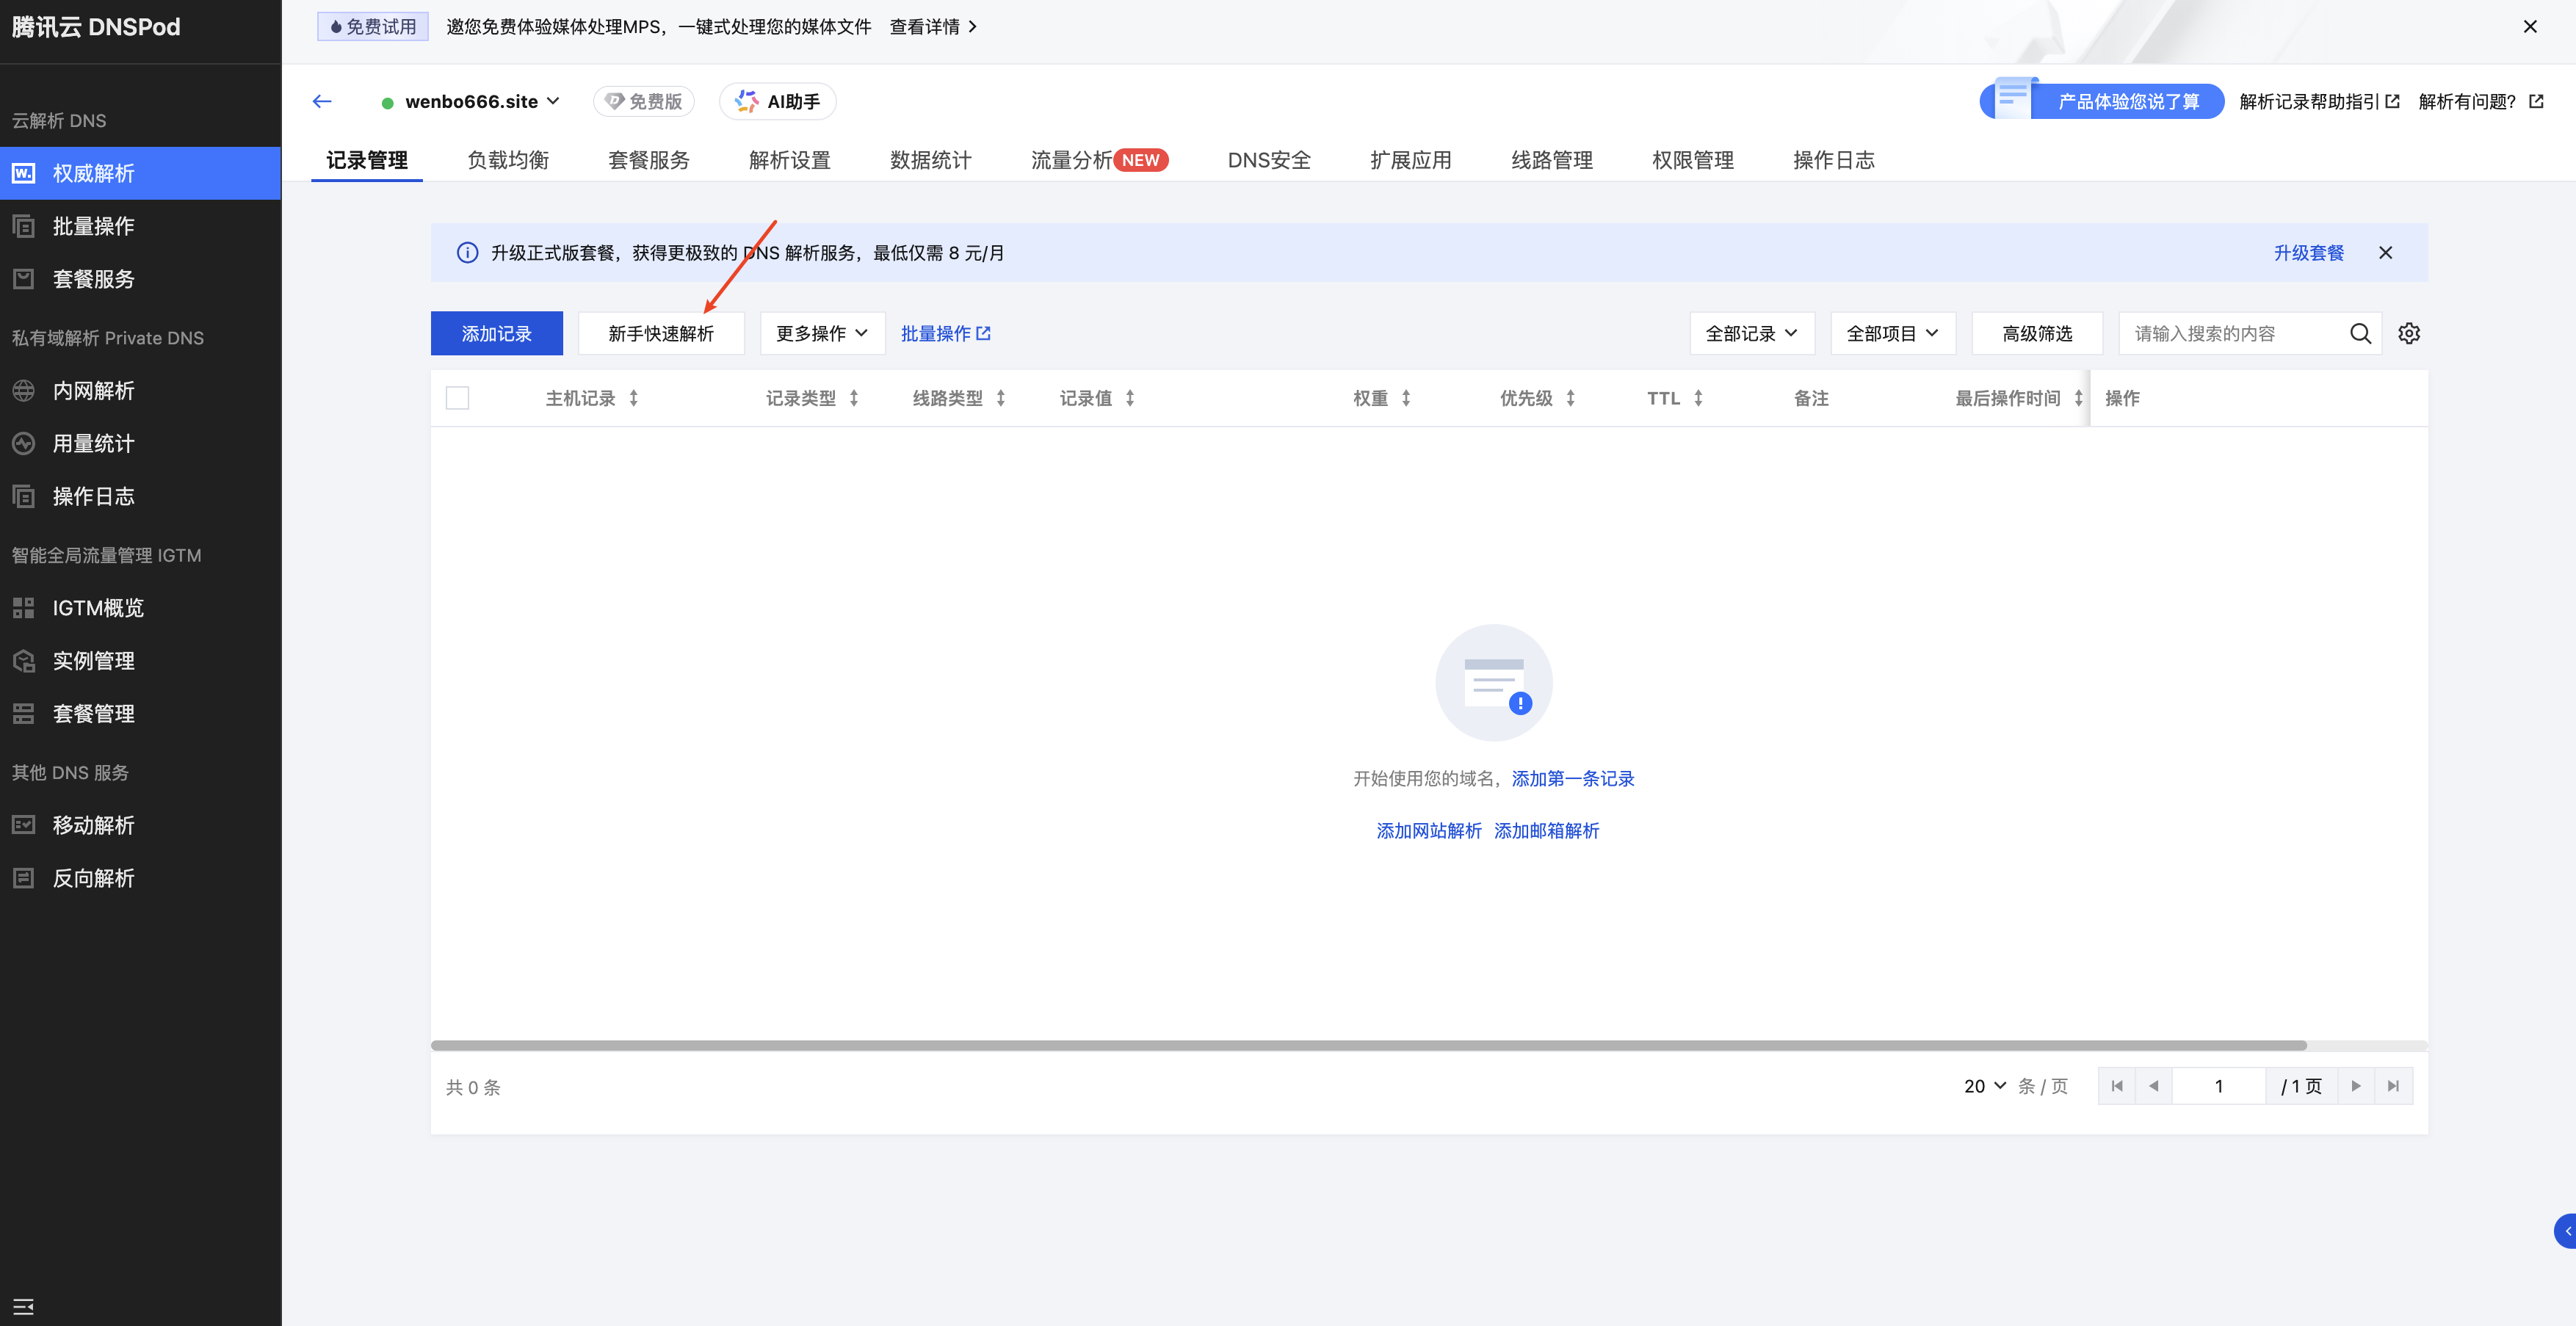The image size is (2576, 1326).
Task: Select 内网解析 in the sidebar
Action: pos(93,390)
